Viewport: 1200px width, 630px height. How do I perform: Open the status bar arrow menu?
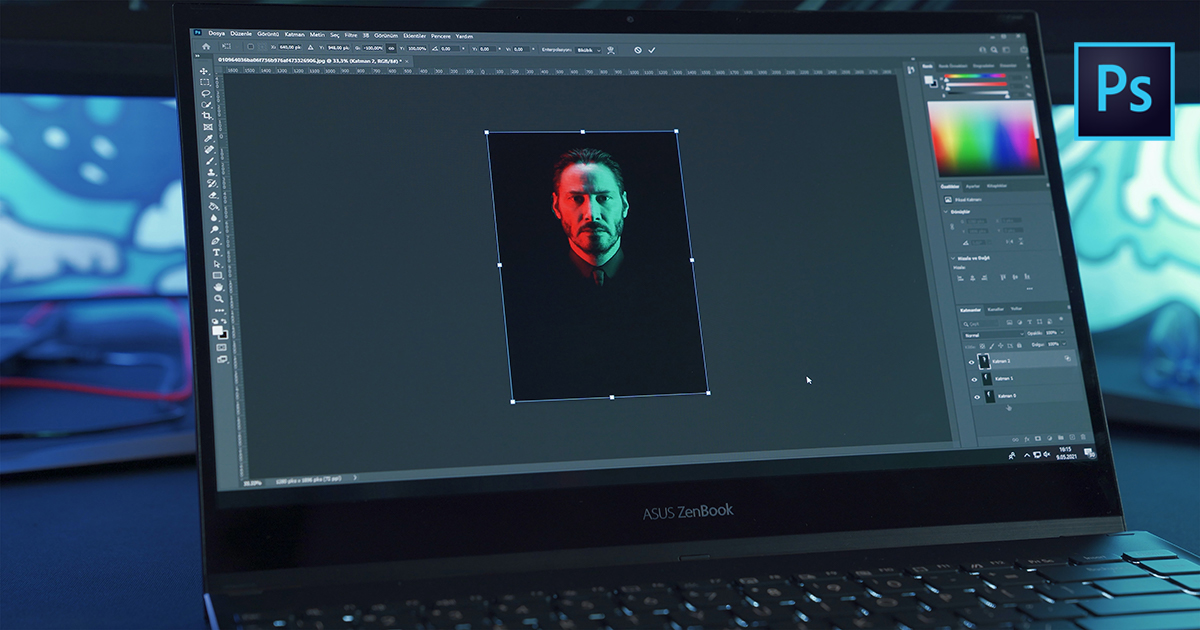[354, 478]
